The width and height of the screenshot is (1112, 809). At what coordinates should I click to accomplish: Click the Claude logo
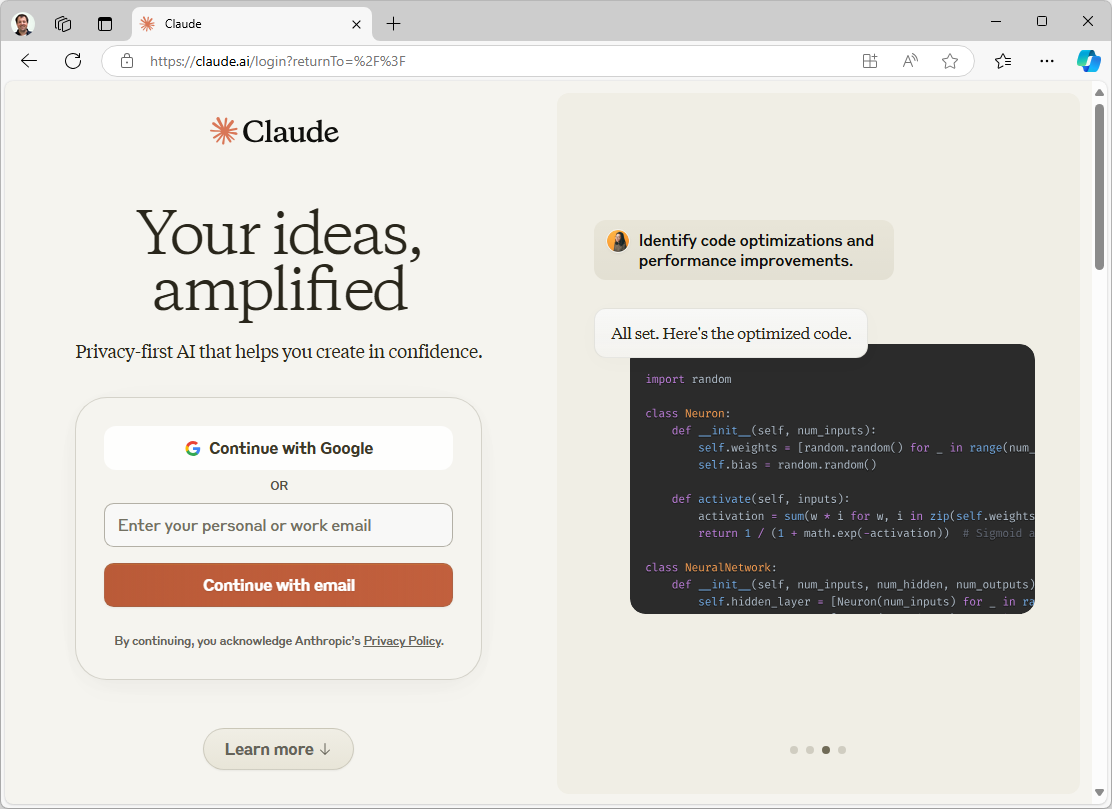coord(274,131)
